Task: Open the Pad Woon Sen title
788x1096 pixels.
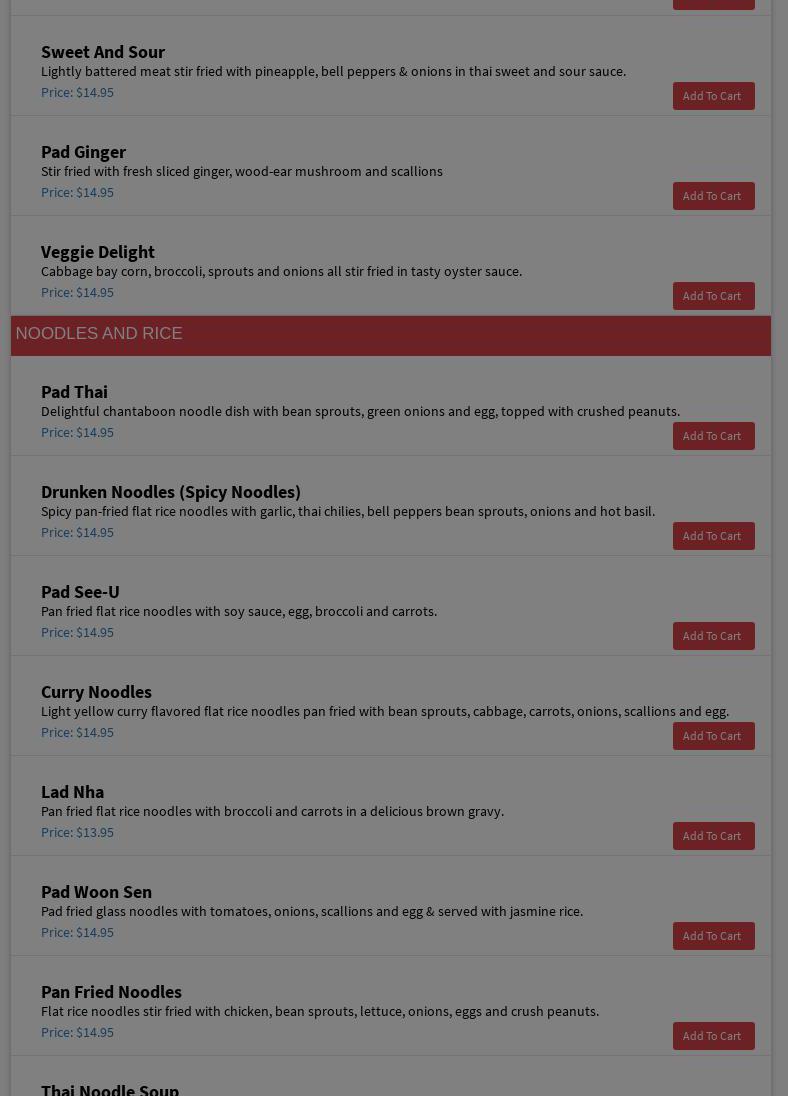Action: click(96, 892)
